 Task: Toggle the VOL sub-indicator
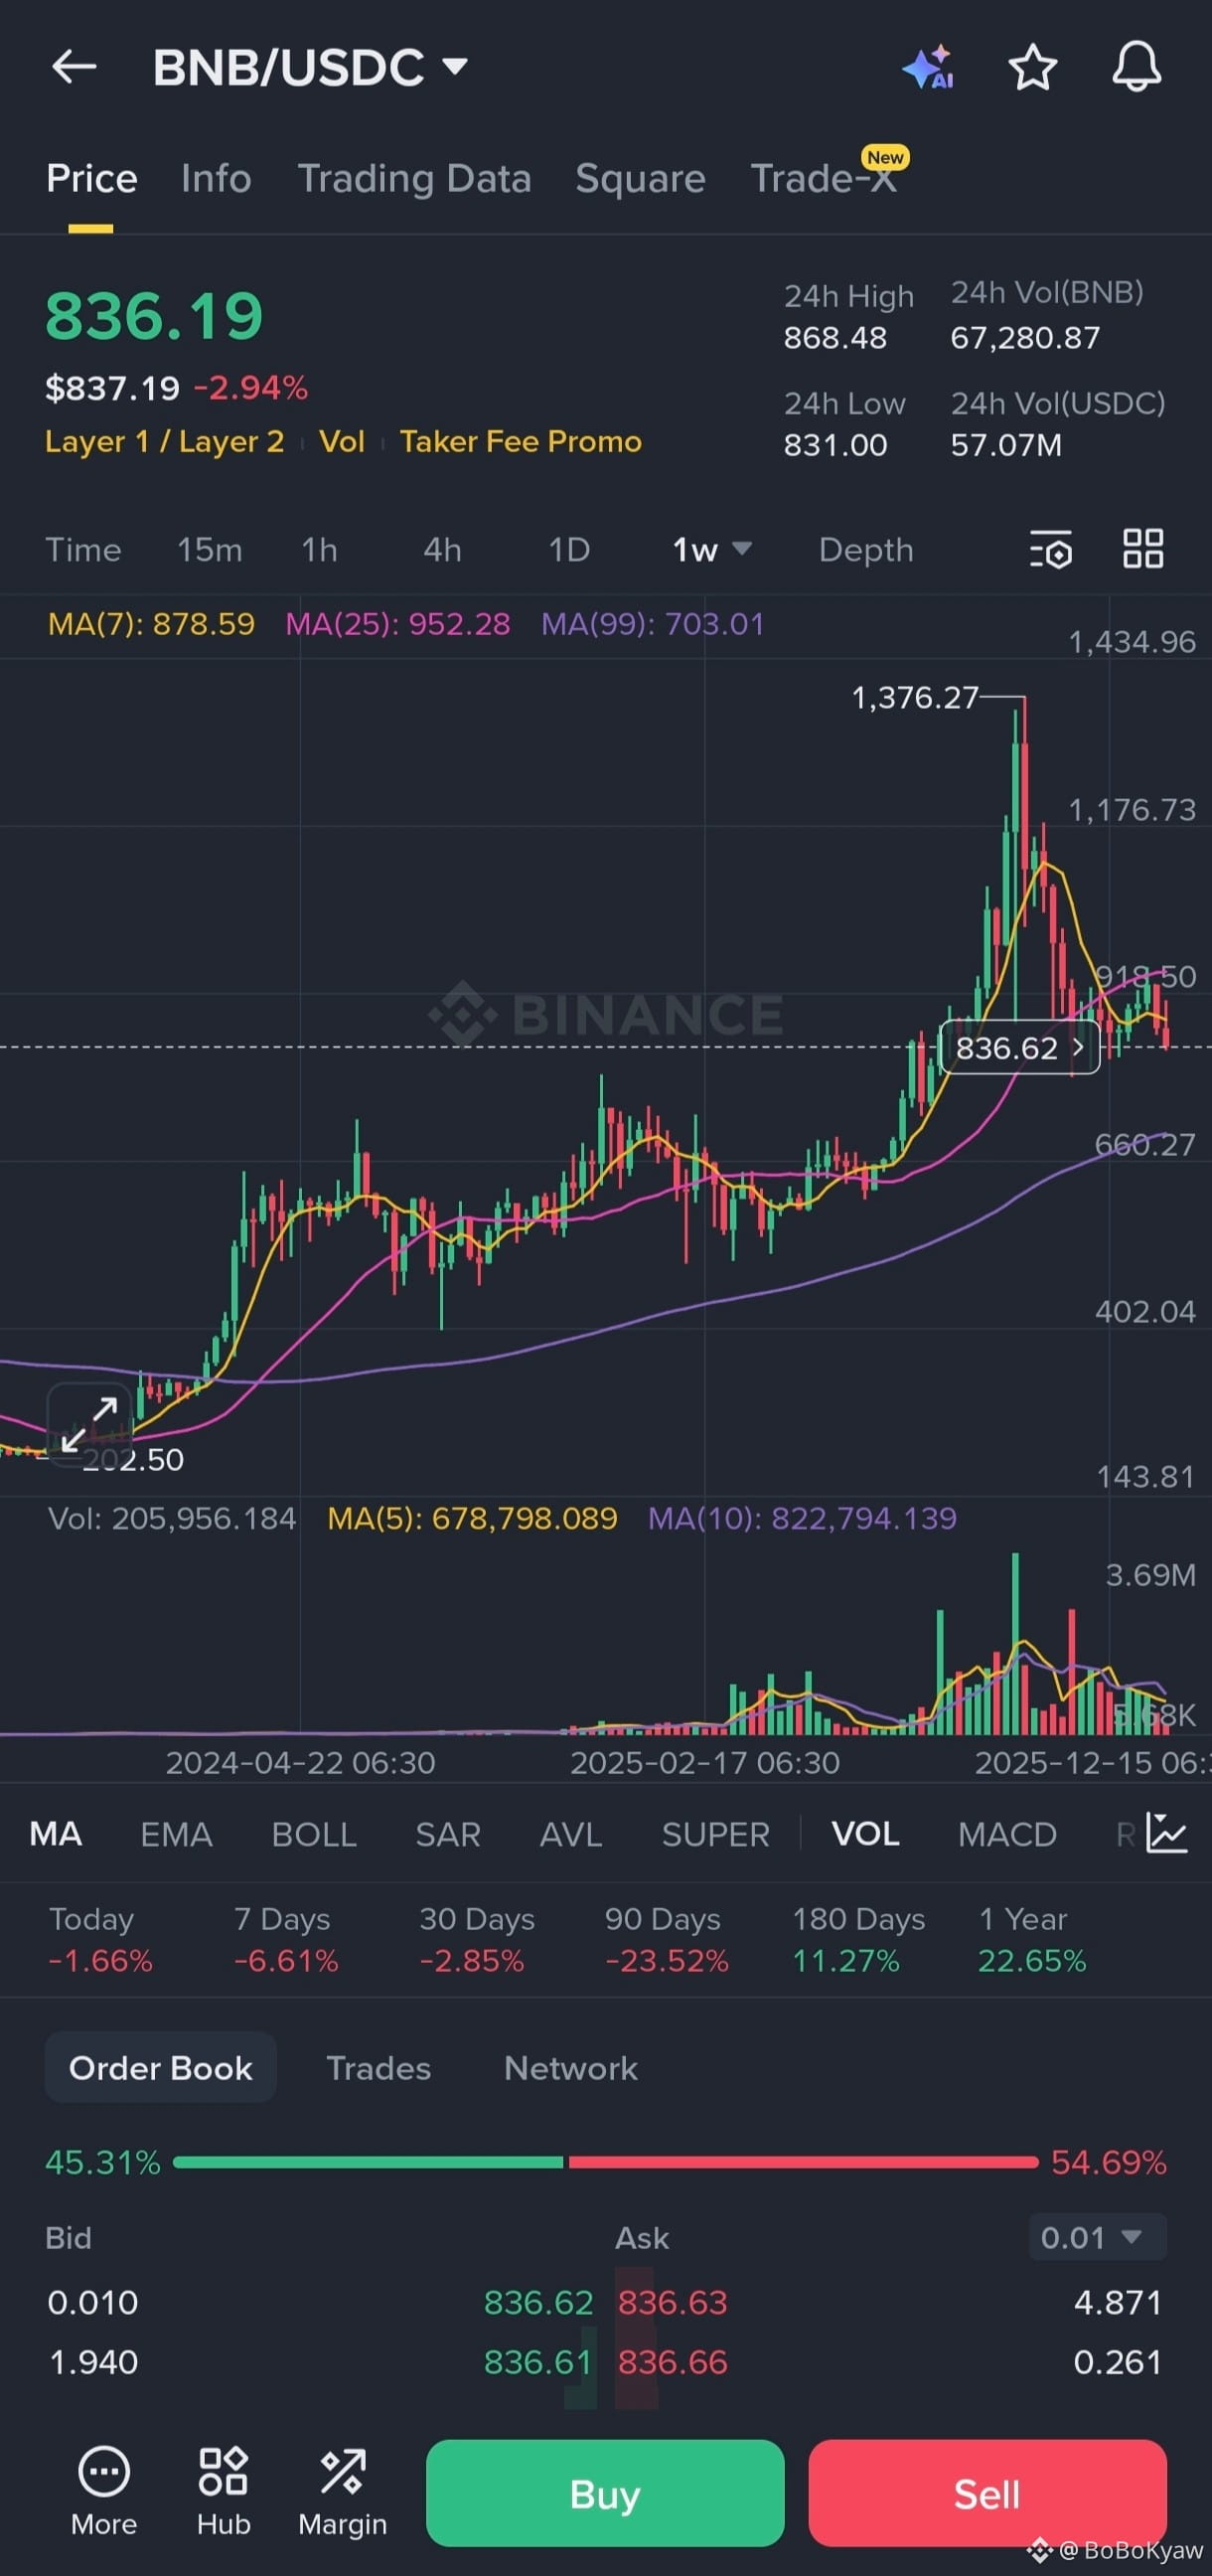866,1833
